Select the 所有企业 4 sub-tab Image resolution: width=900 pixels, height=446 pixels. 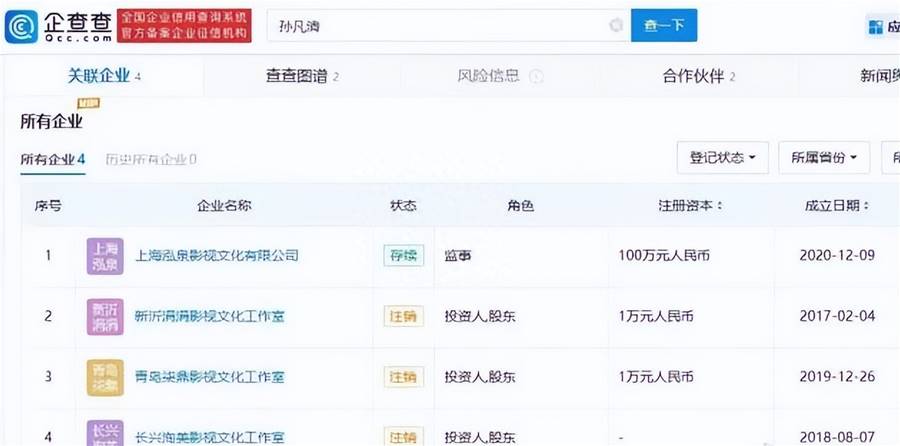(x=53, y=160)
